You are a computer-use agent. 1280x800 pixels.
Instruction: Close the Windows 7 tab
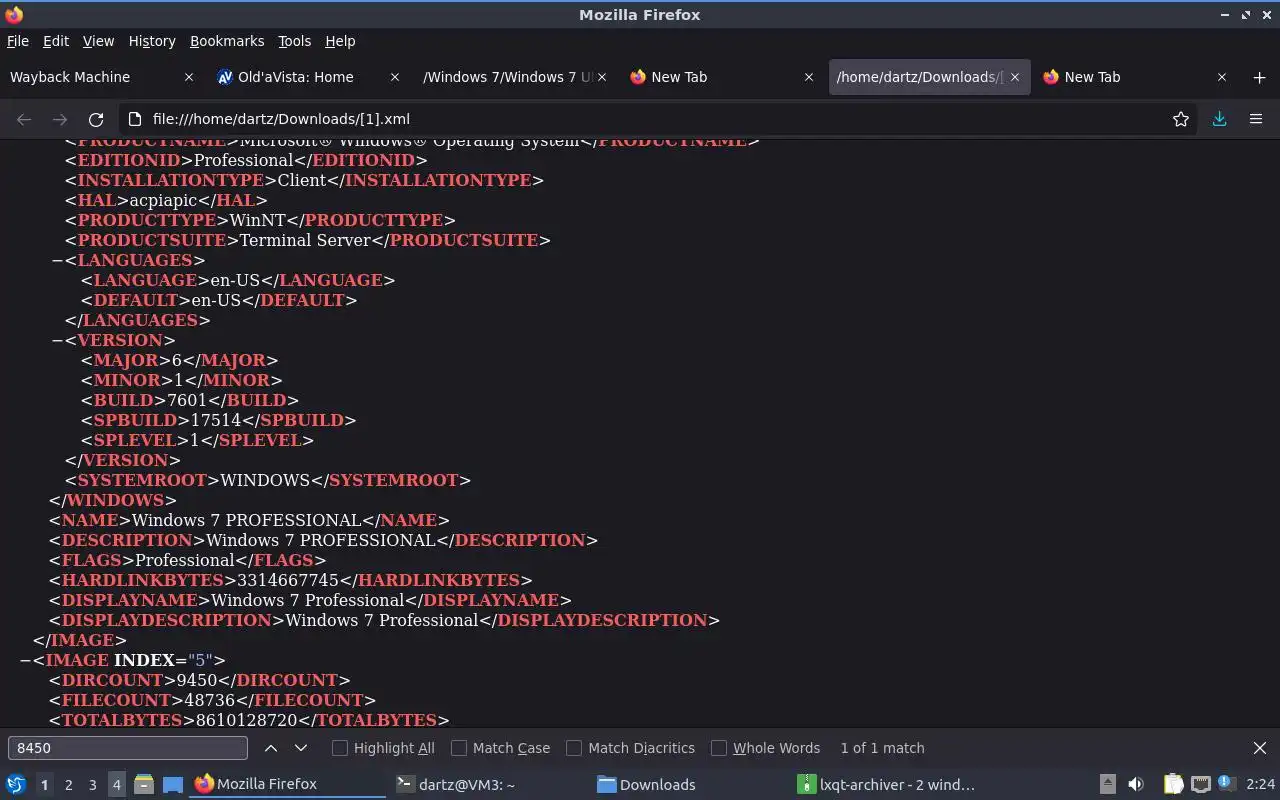[x=602, y=77]
